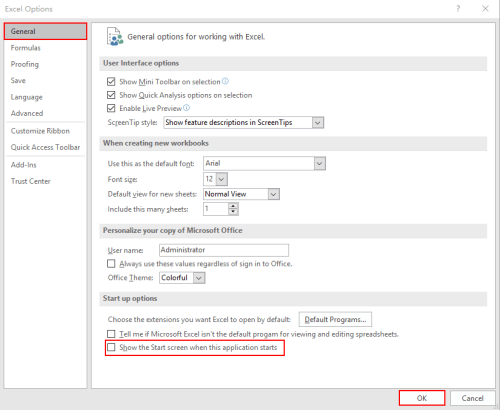Open the Customize Ribbon category

pos(40,131)
